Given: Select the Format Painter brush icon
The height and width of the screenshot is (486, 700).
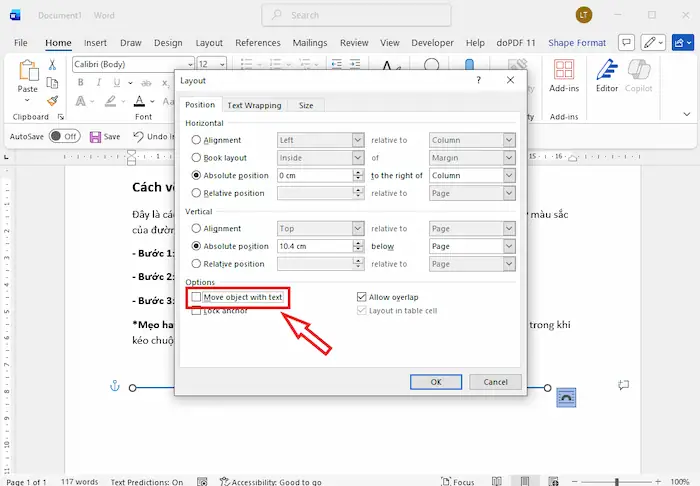Looking at the screenshot, I should tap(52, 100).
